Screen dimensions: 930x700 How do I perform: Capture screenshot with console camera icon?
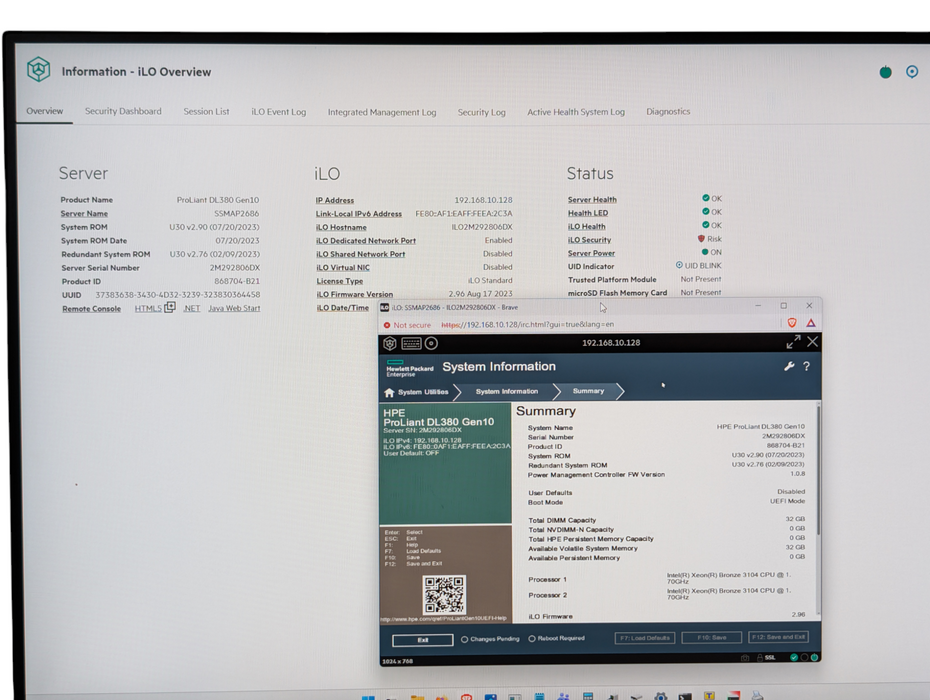point(745,657)
